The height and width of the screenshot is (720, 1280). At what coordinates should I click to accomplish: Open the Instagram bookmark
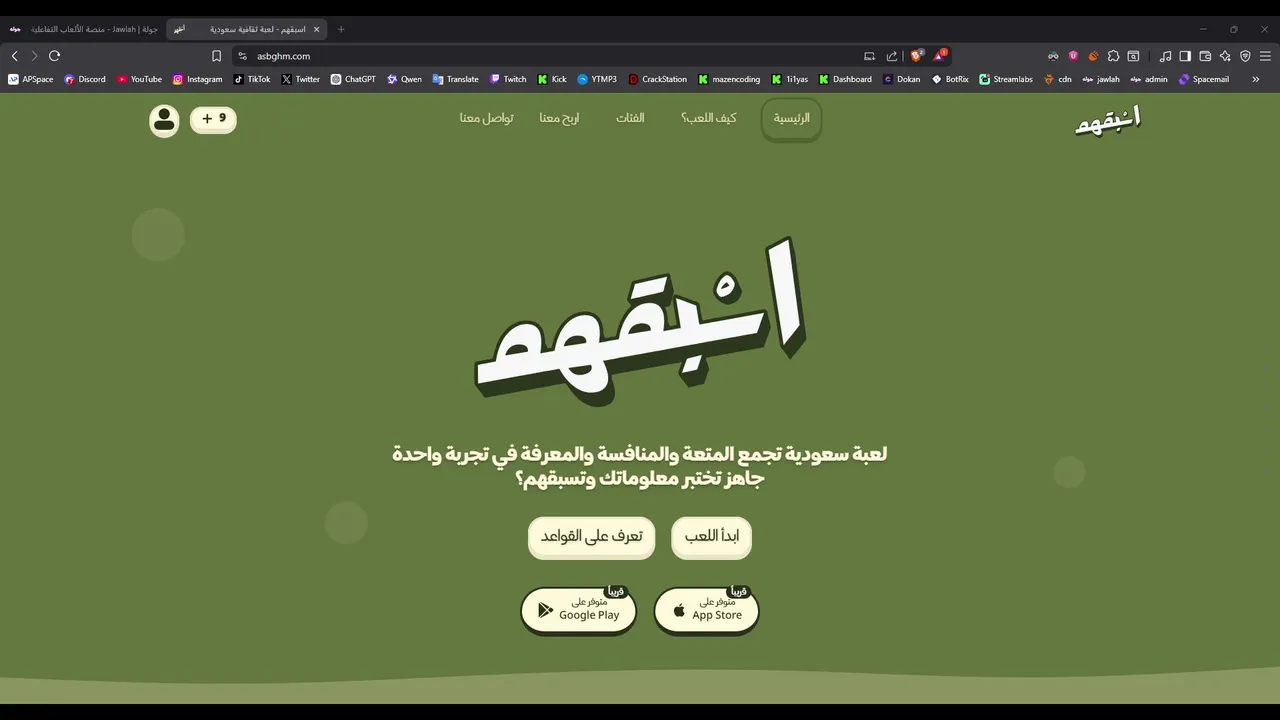(x=198, y=79)
